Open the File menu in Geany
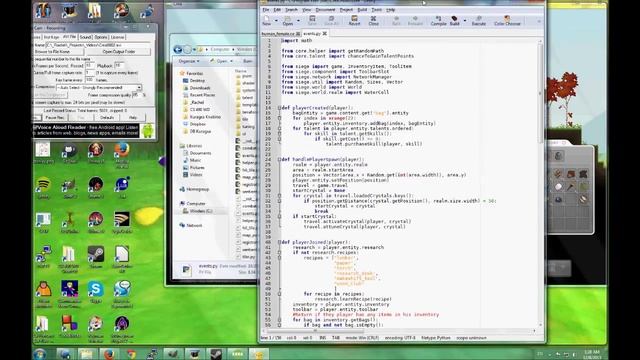Image resolution: width=640 pixels, height=360 pixels. point(266,10)
